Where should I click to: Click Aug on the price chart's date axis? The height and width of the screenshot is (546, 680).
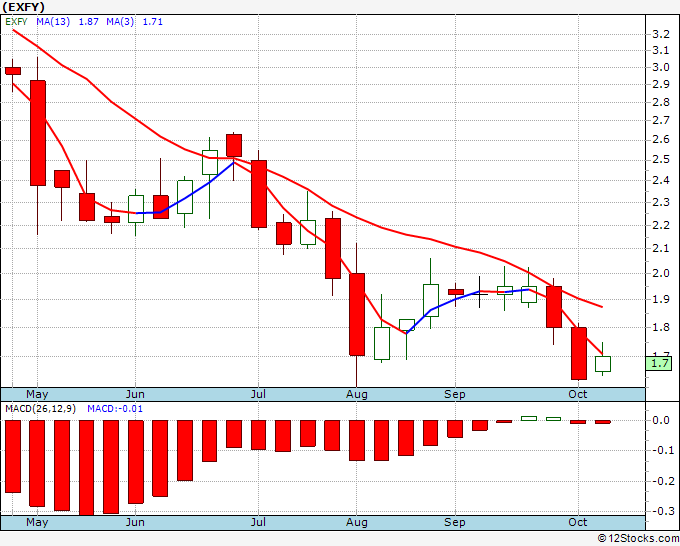356,394
